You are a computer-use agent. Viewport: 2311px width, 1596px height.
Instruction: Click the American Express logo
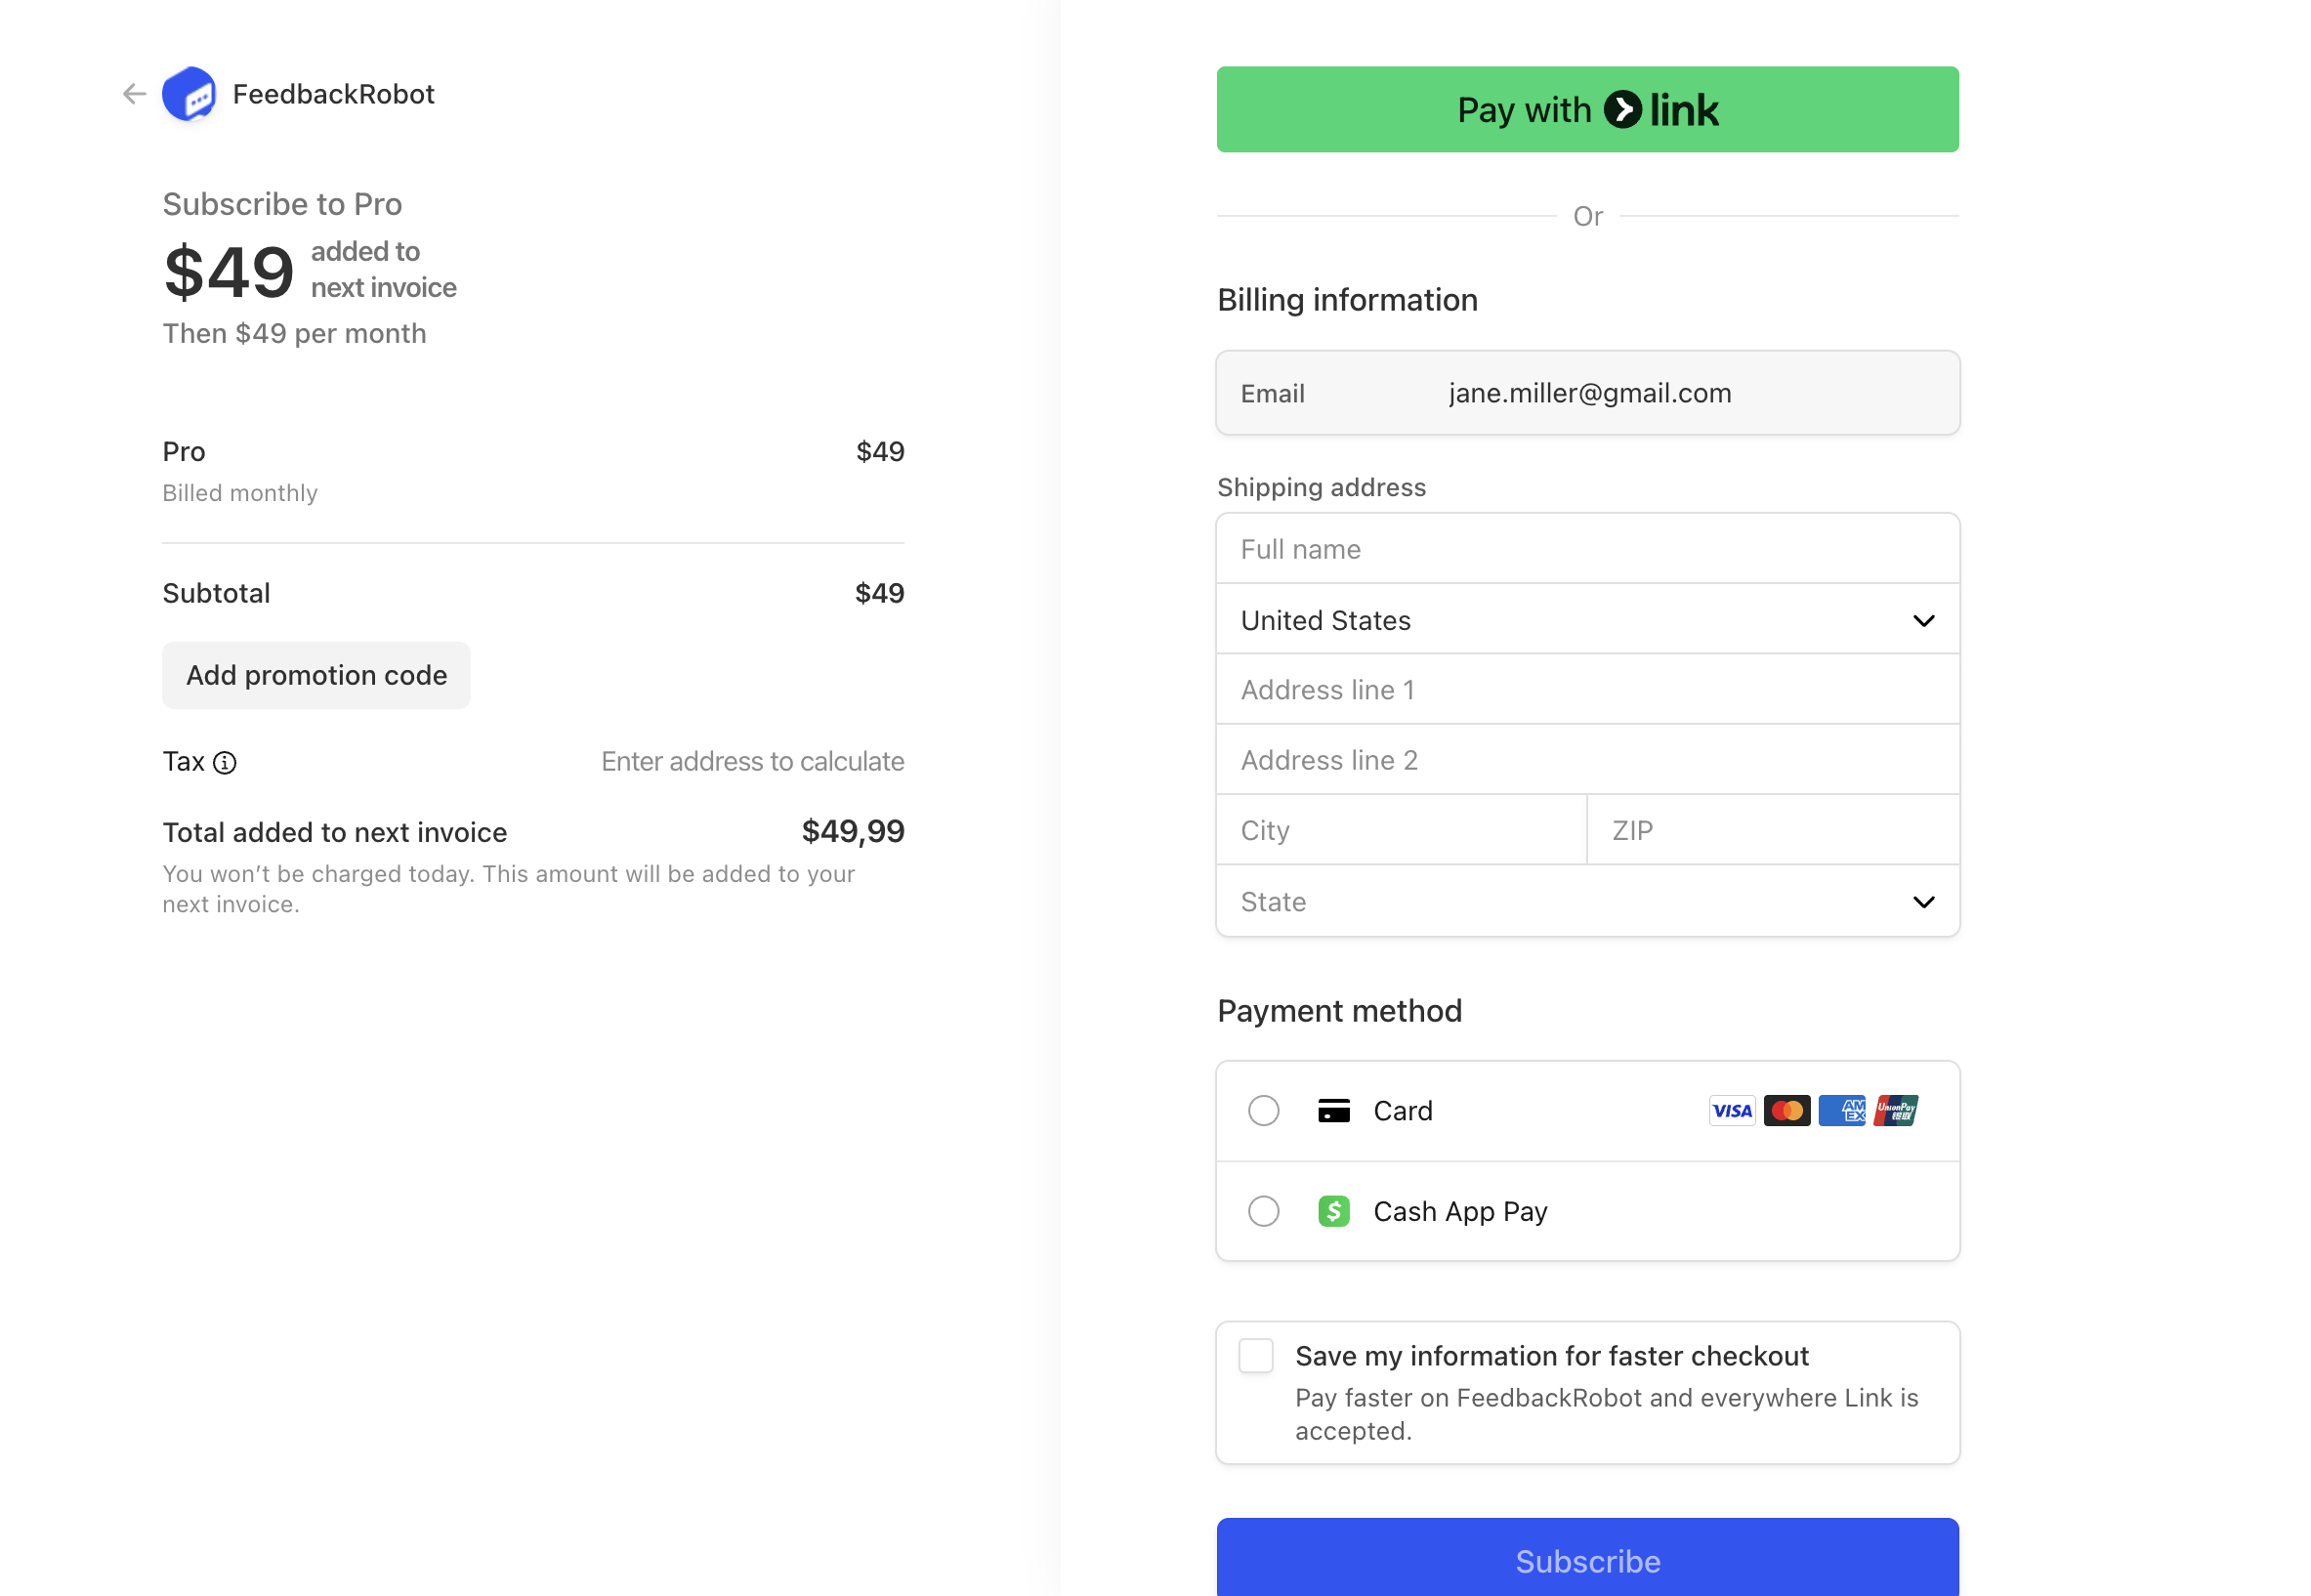coord(1841,1111)
